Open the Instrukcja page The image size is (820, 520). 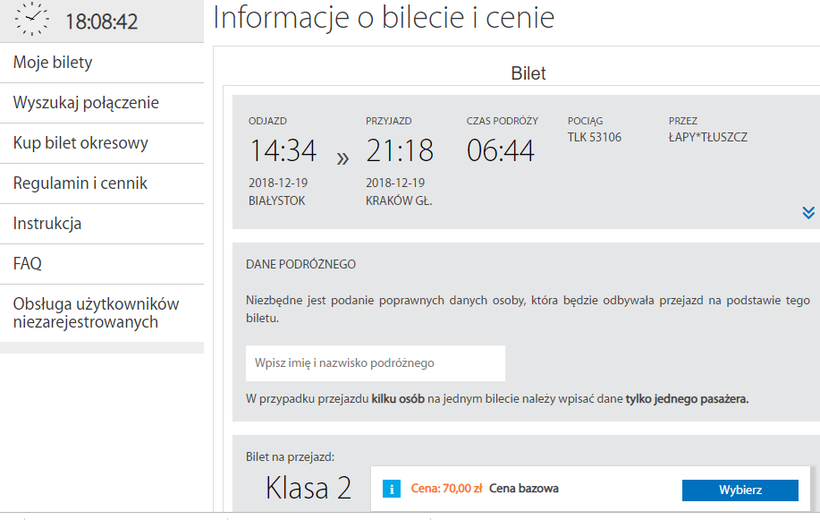click(x=47, y=223)
